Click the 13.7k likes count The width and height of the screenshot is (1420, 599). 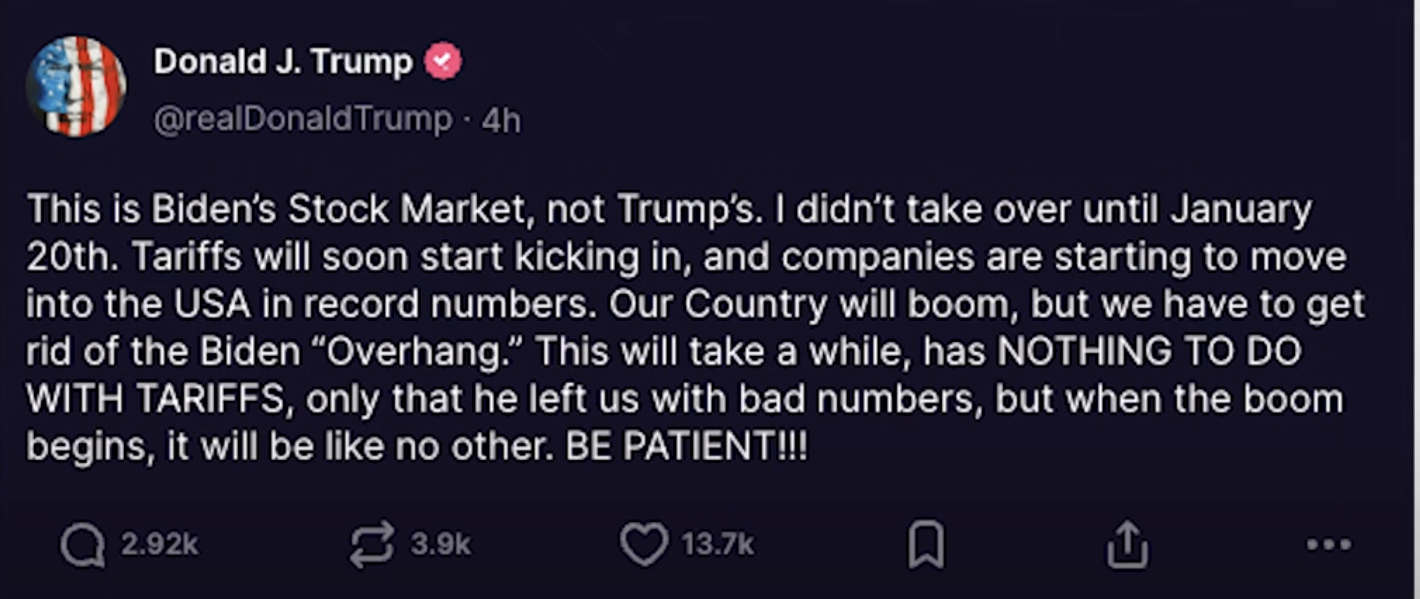(x=717, y=545)
